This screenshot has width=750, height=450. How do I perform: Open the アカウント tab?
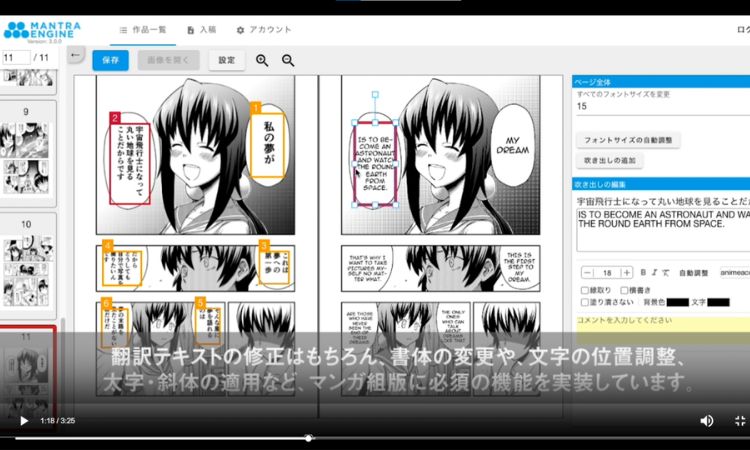point(264,30)
